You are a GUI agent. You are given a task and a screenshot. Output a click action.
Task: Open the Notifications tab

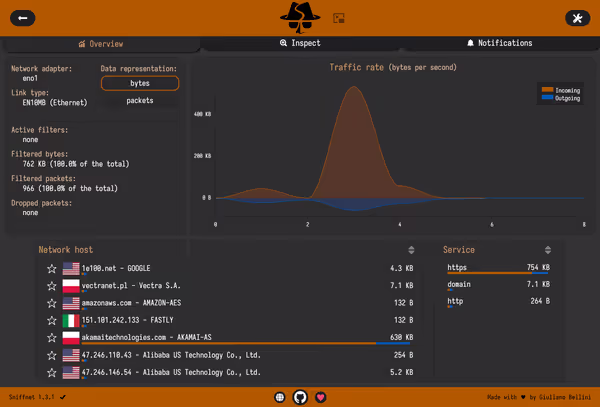click(x=499, y=44)
